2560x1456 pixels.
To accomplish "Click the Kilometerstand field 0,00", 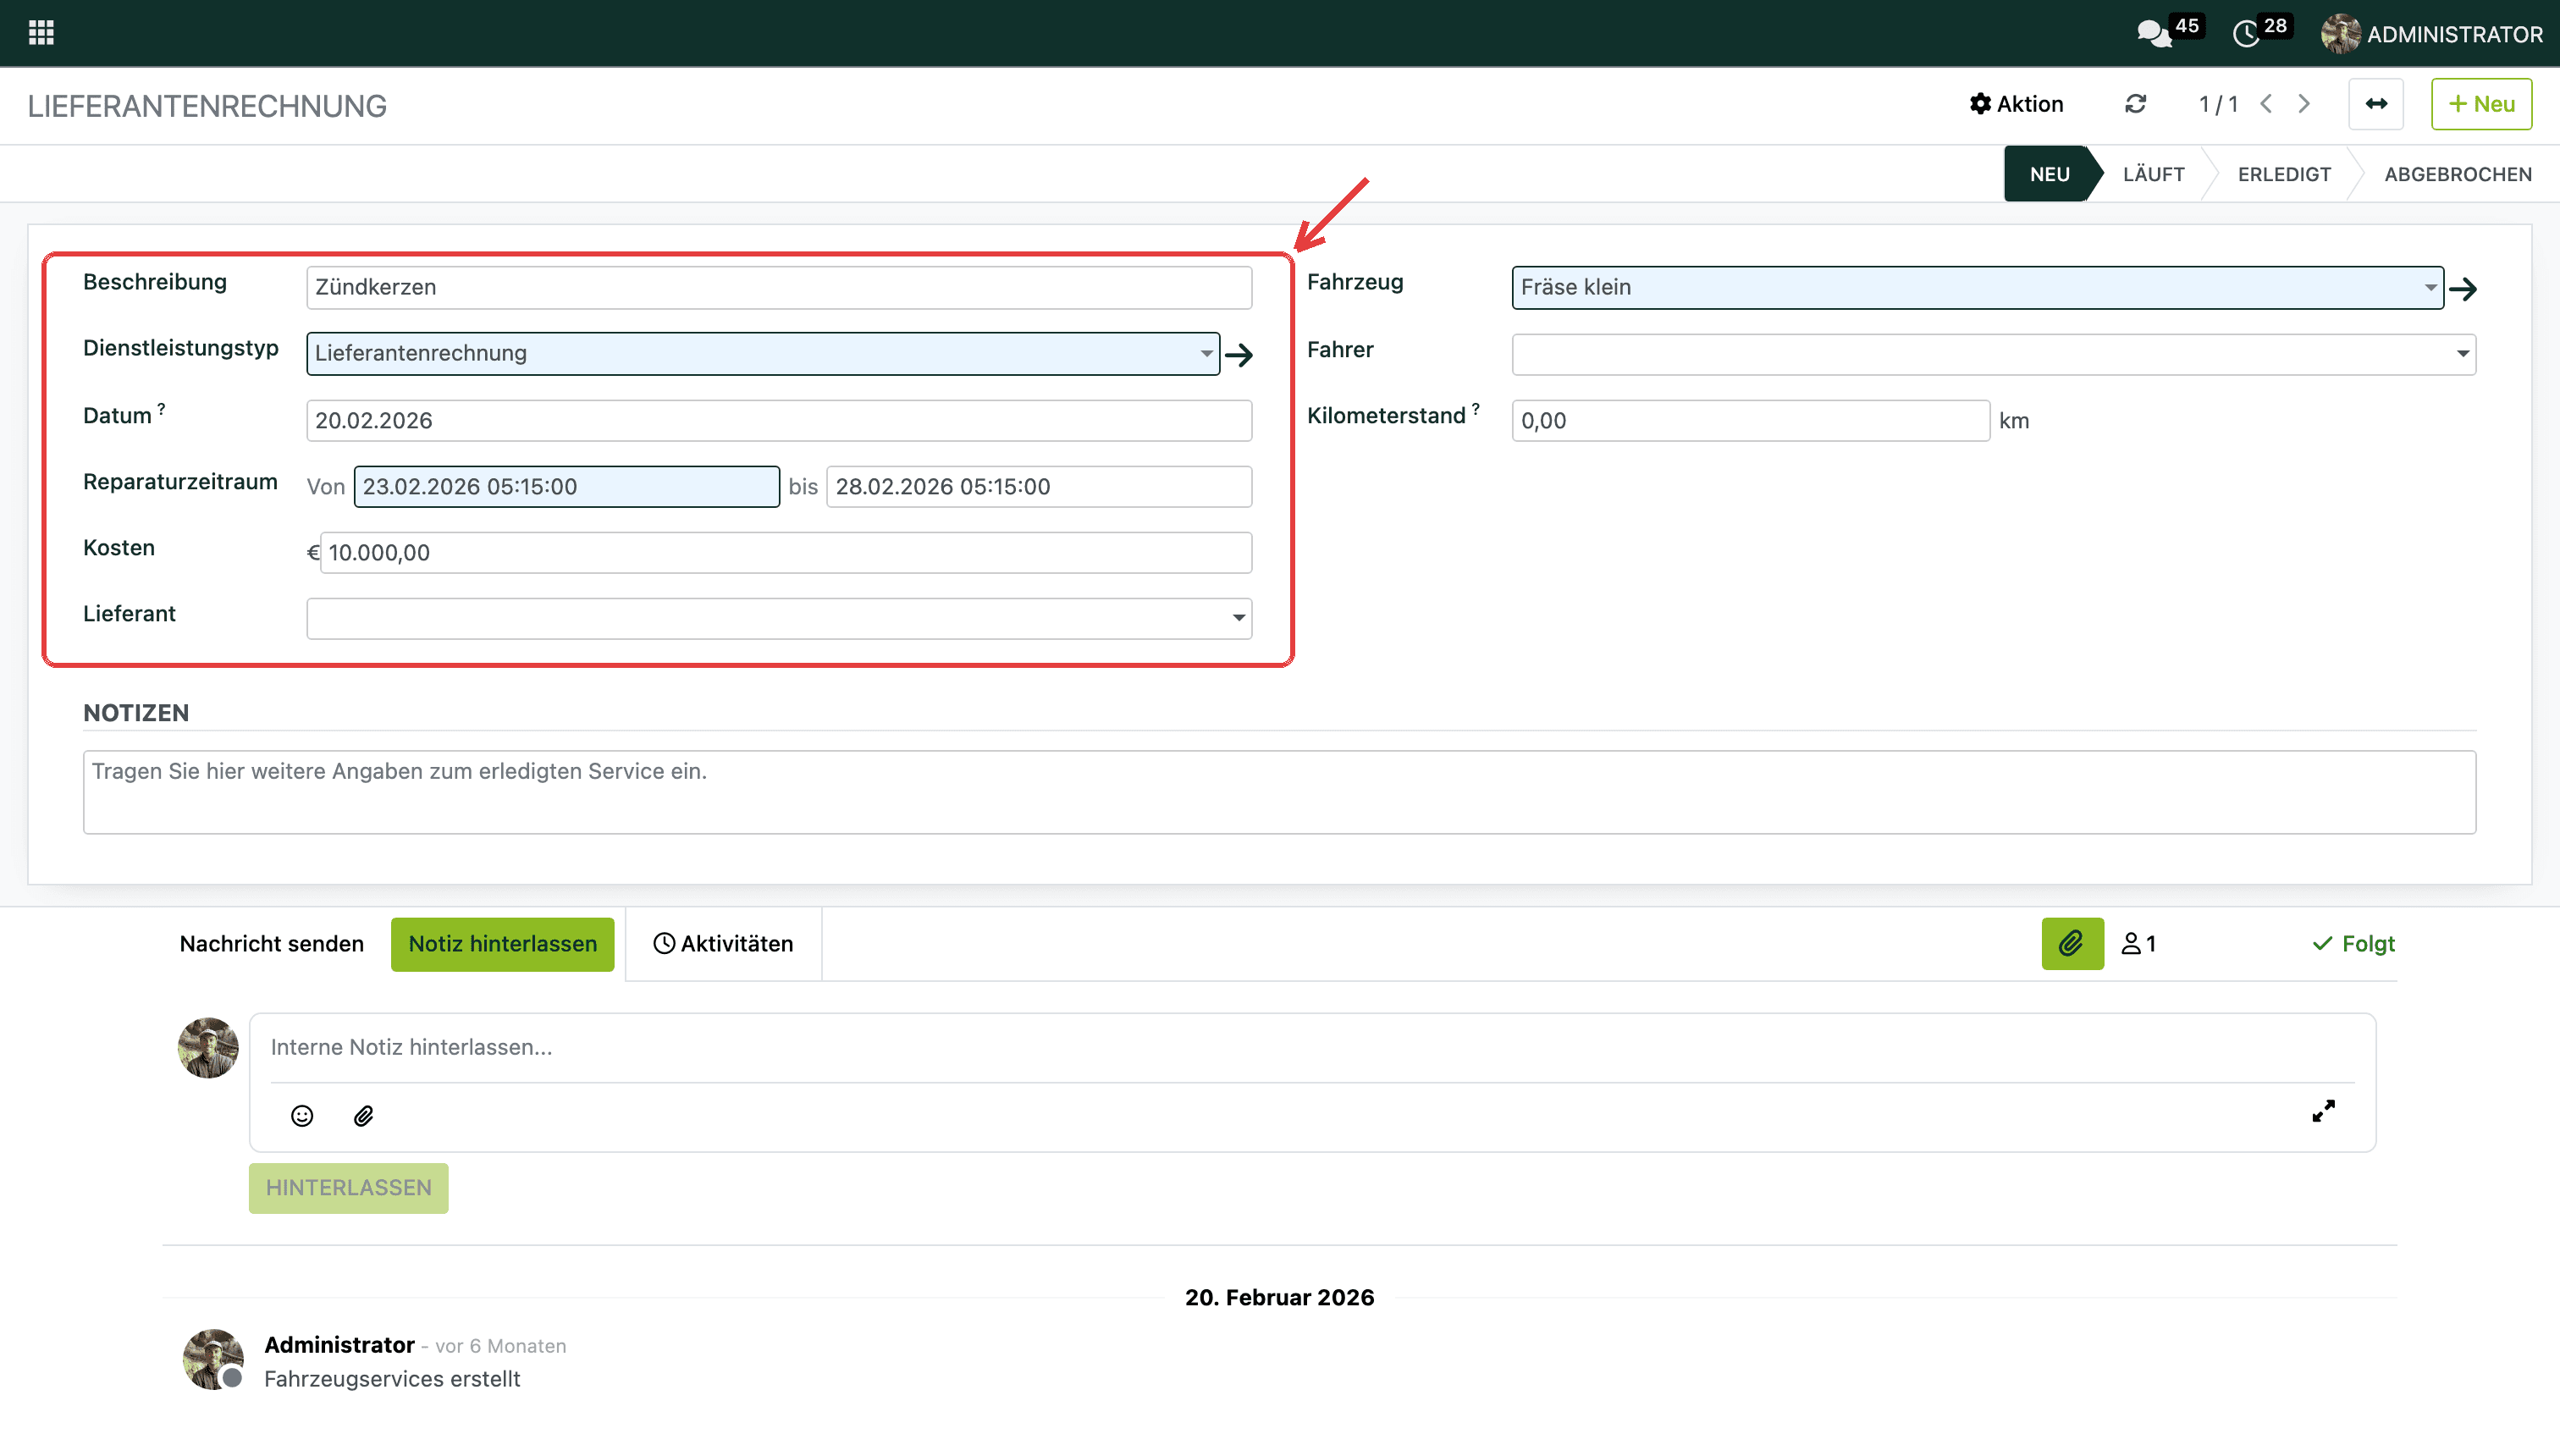I will 1750,420.
